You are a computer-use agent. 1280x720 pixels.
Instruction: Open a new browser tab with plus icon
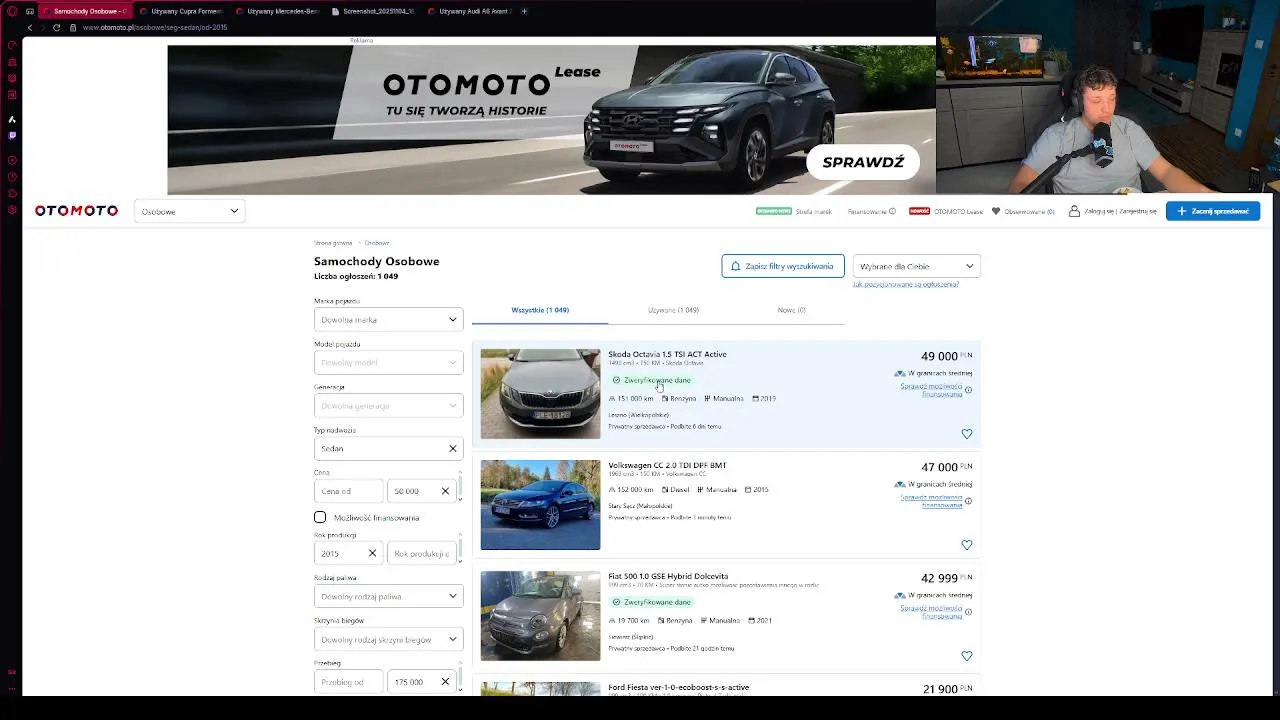point(525,11)
